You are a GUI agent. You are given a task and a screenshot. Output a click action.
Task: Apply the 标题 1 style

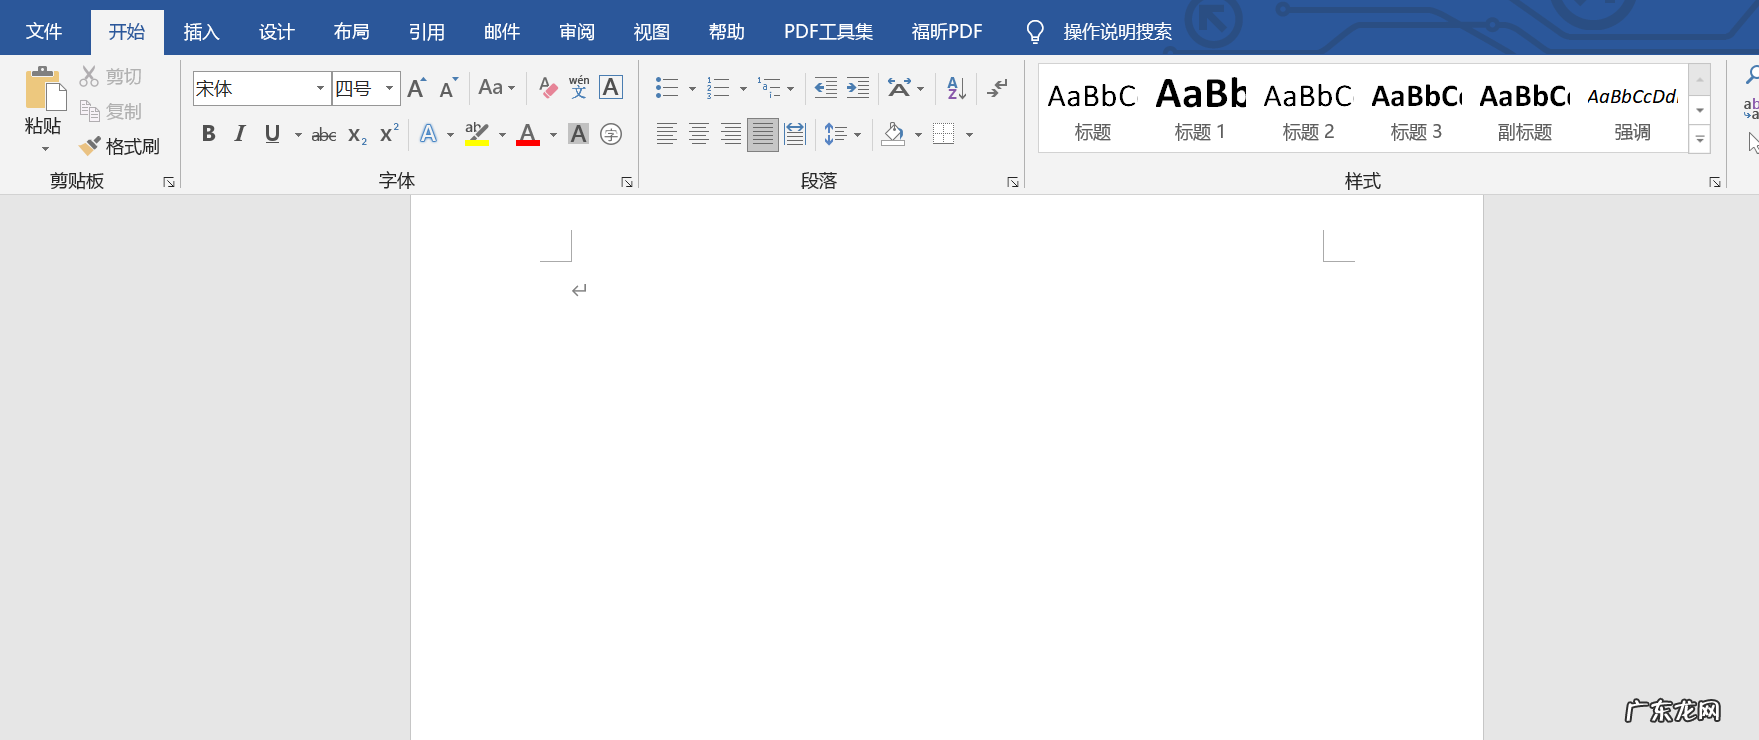click(x=1200, y=108)
